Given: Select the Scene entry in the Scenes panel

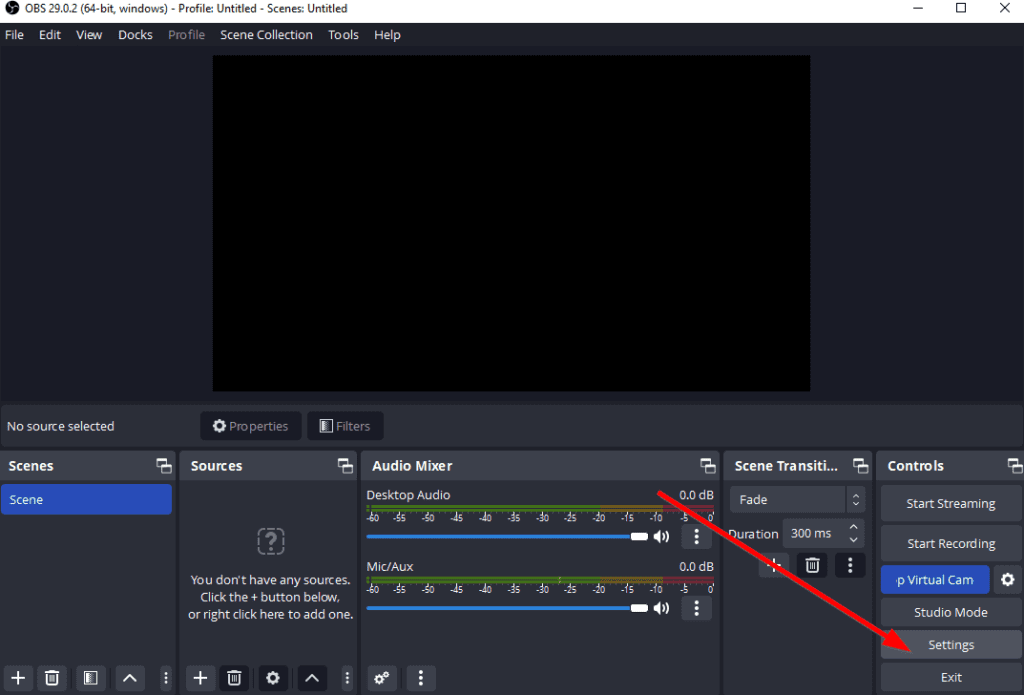Looking at the screenshot, I should point(87,499).
